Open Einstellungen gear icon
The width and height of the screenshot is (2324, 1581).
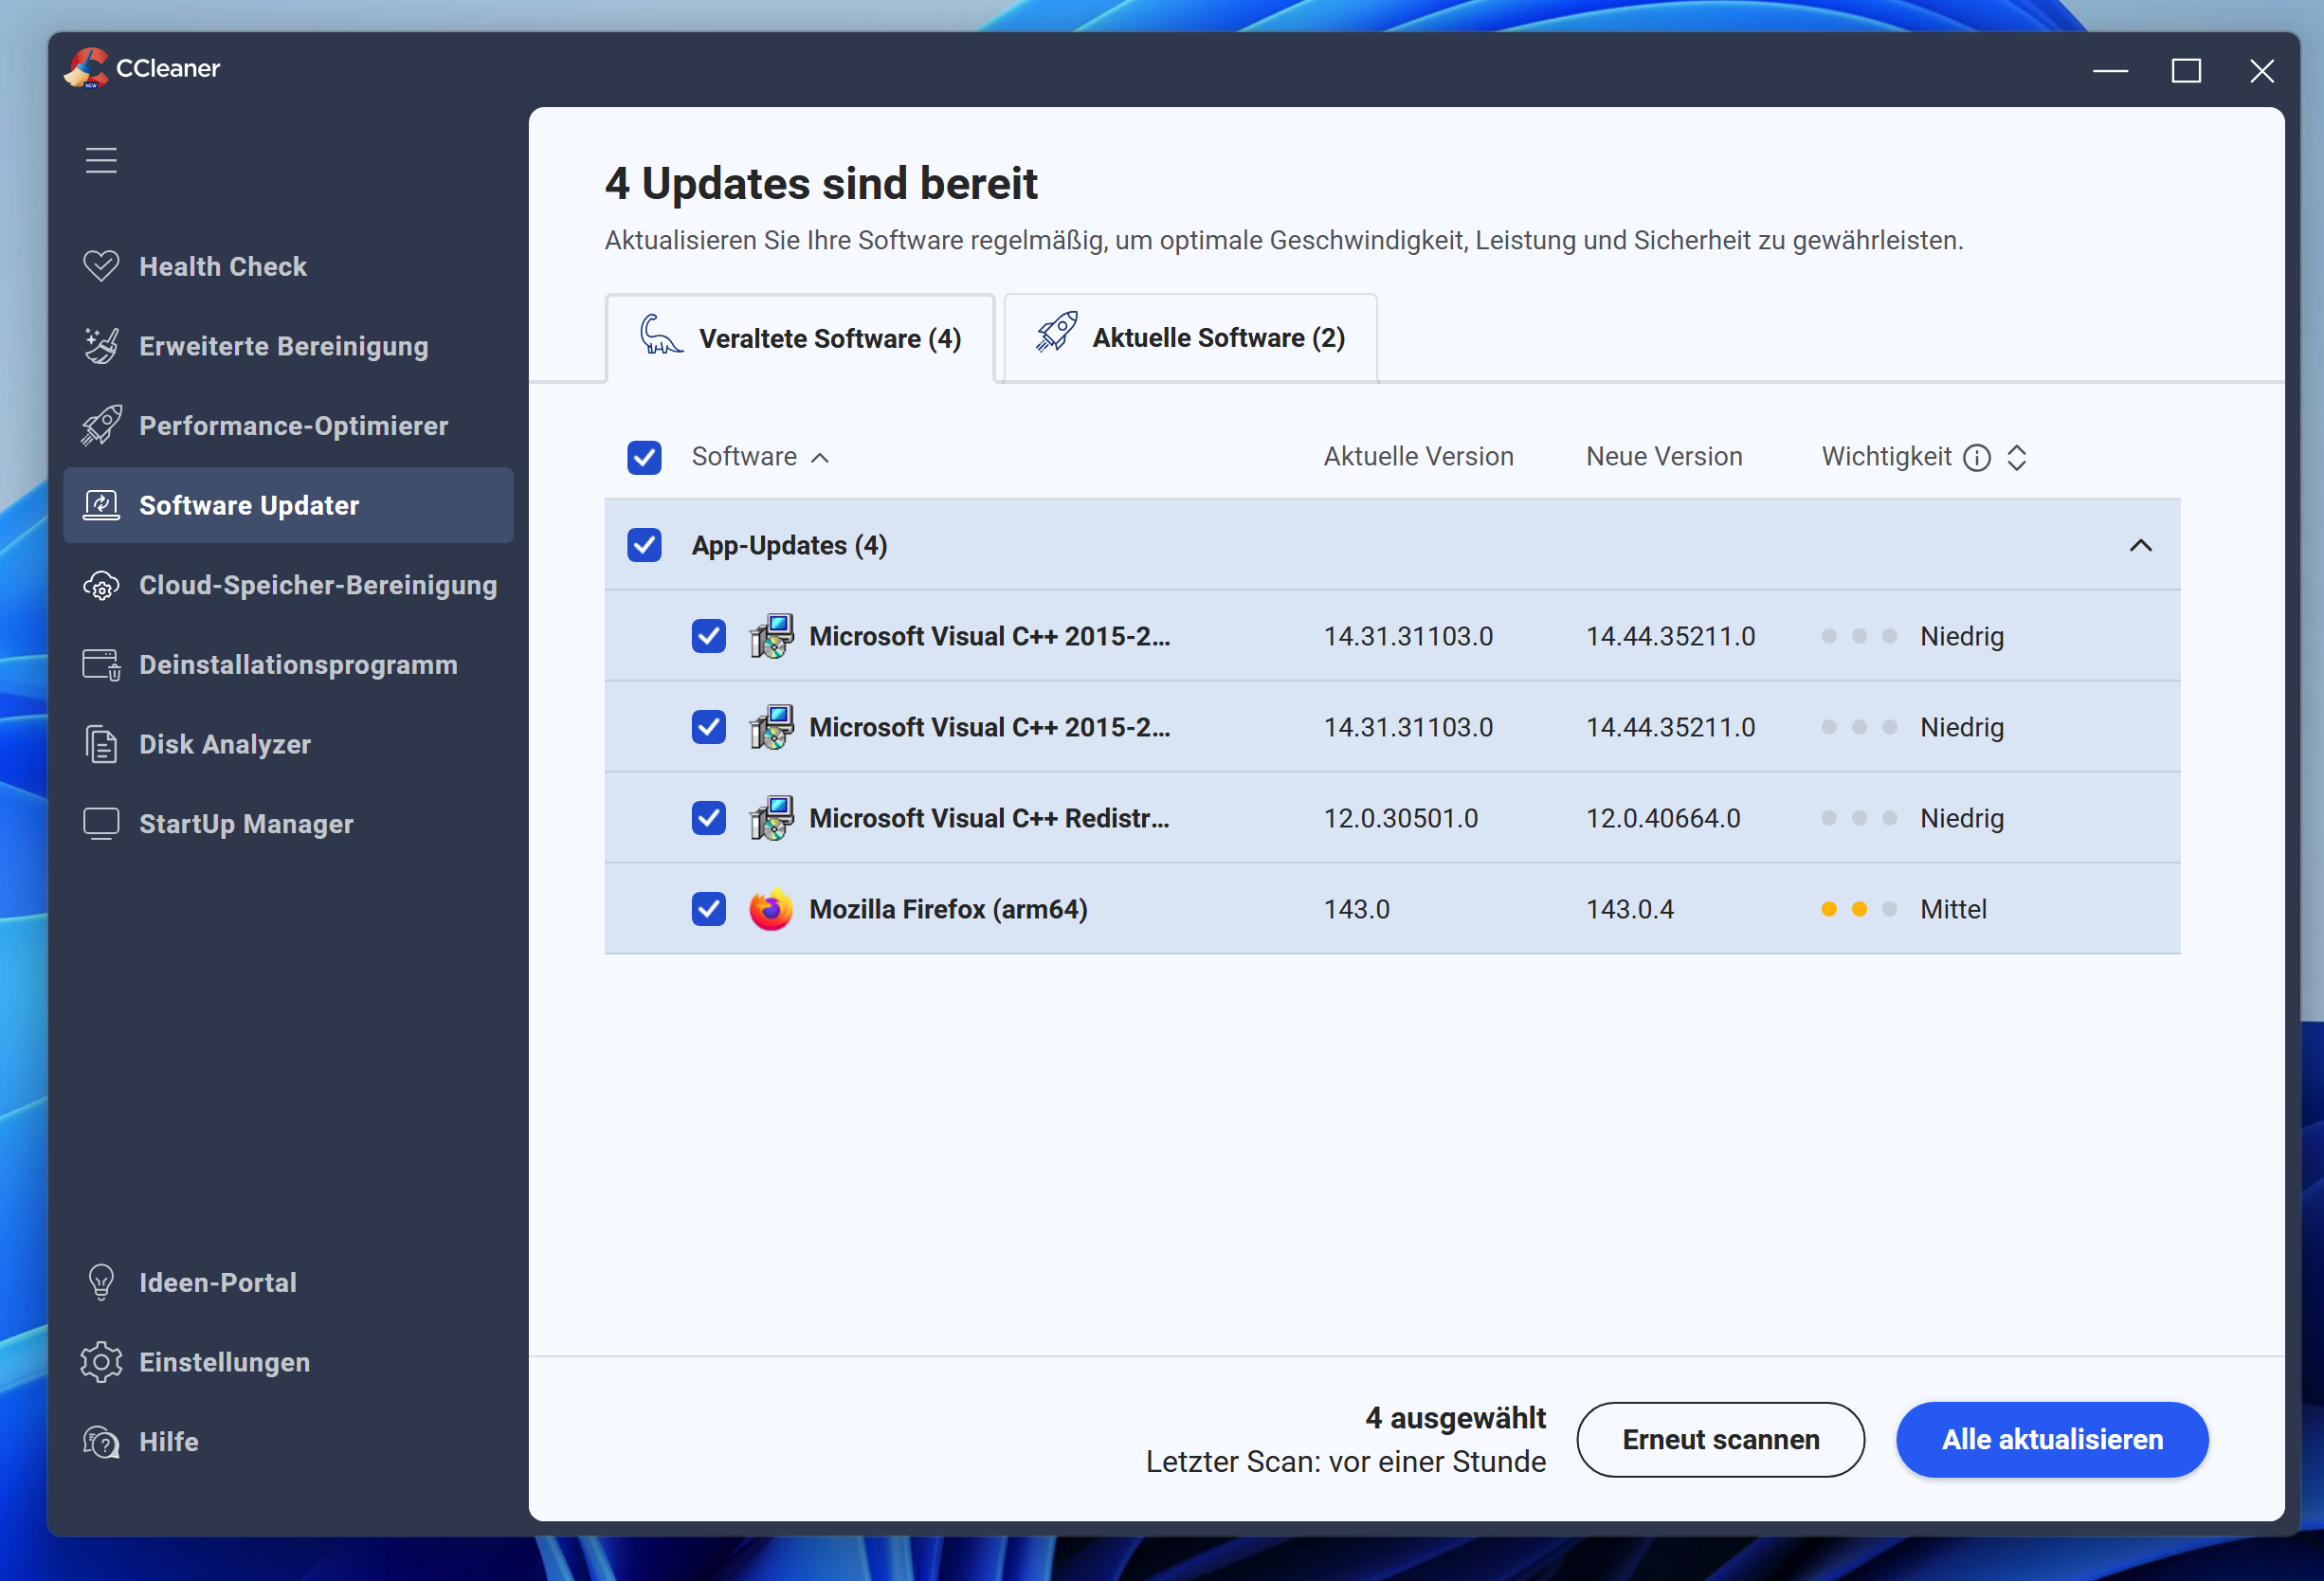[101, 1362]
